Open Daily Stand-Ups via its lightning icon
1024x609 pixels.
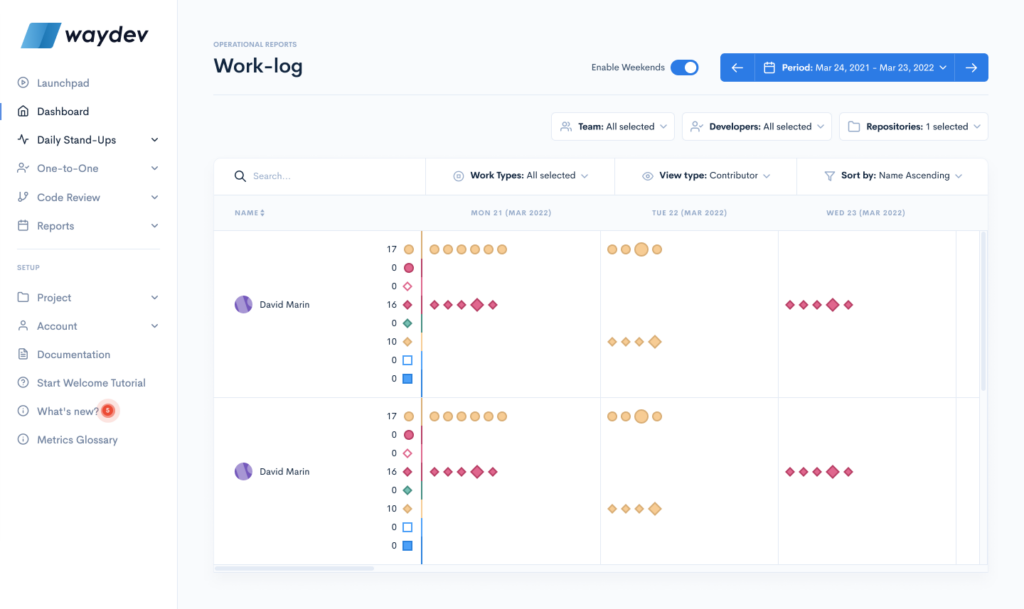click(23, 139)
